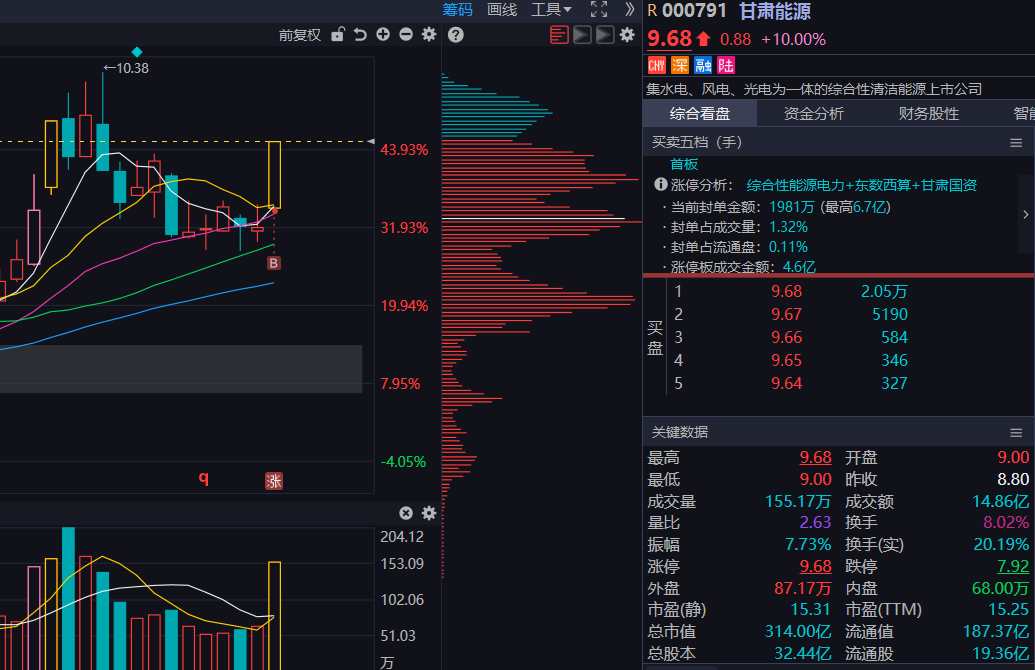The height and width of the screenshot is (670, 1035).
Task: Click the 10.38 high price label
Action: pyautogui.click(x=127, y=68)
